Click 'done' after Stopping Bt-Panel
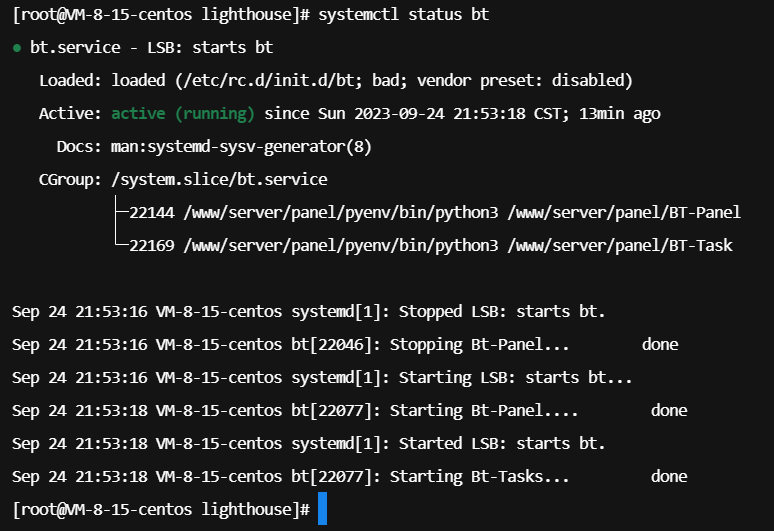This screenshot has width=774, height=531. pyautogui.click(x=660, y=344)
